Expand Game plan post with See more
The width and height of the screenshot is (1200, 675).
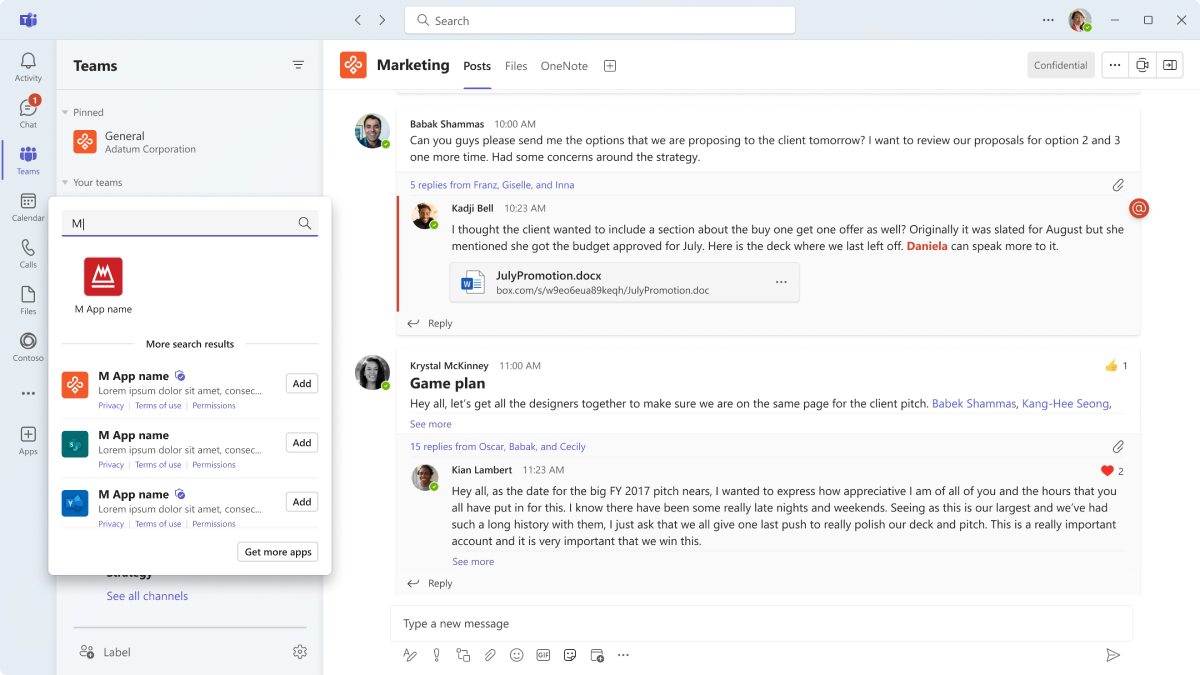(431, 424)
